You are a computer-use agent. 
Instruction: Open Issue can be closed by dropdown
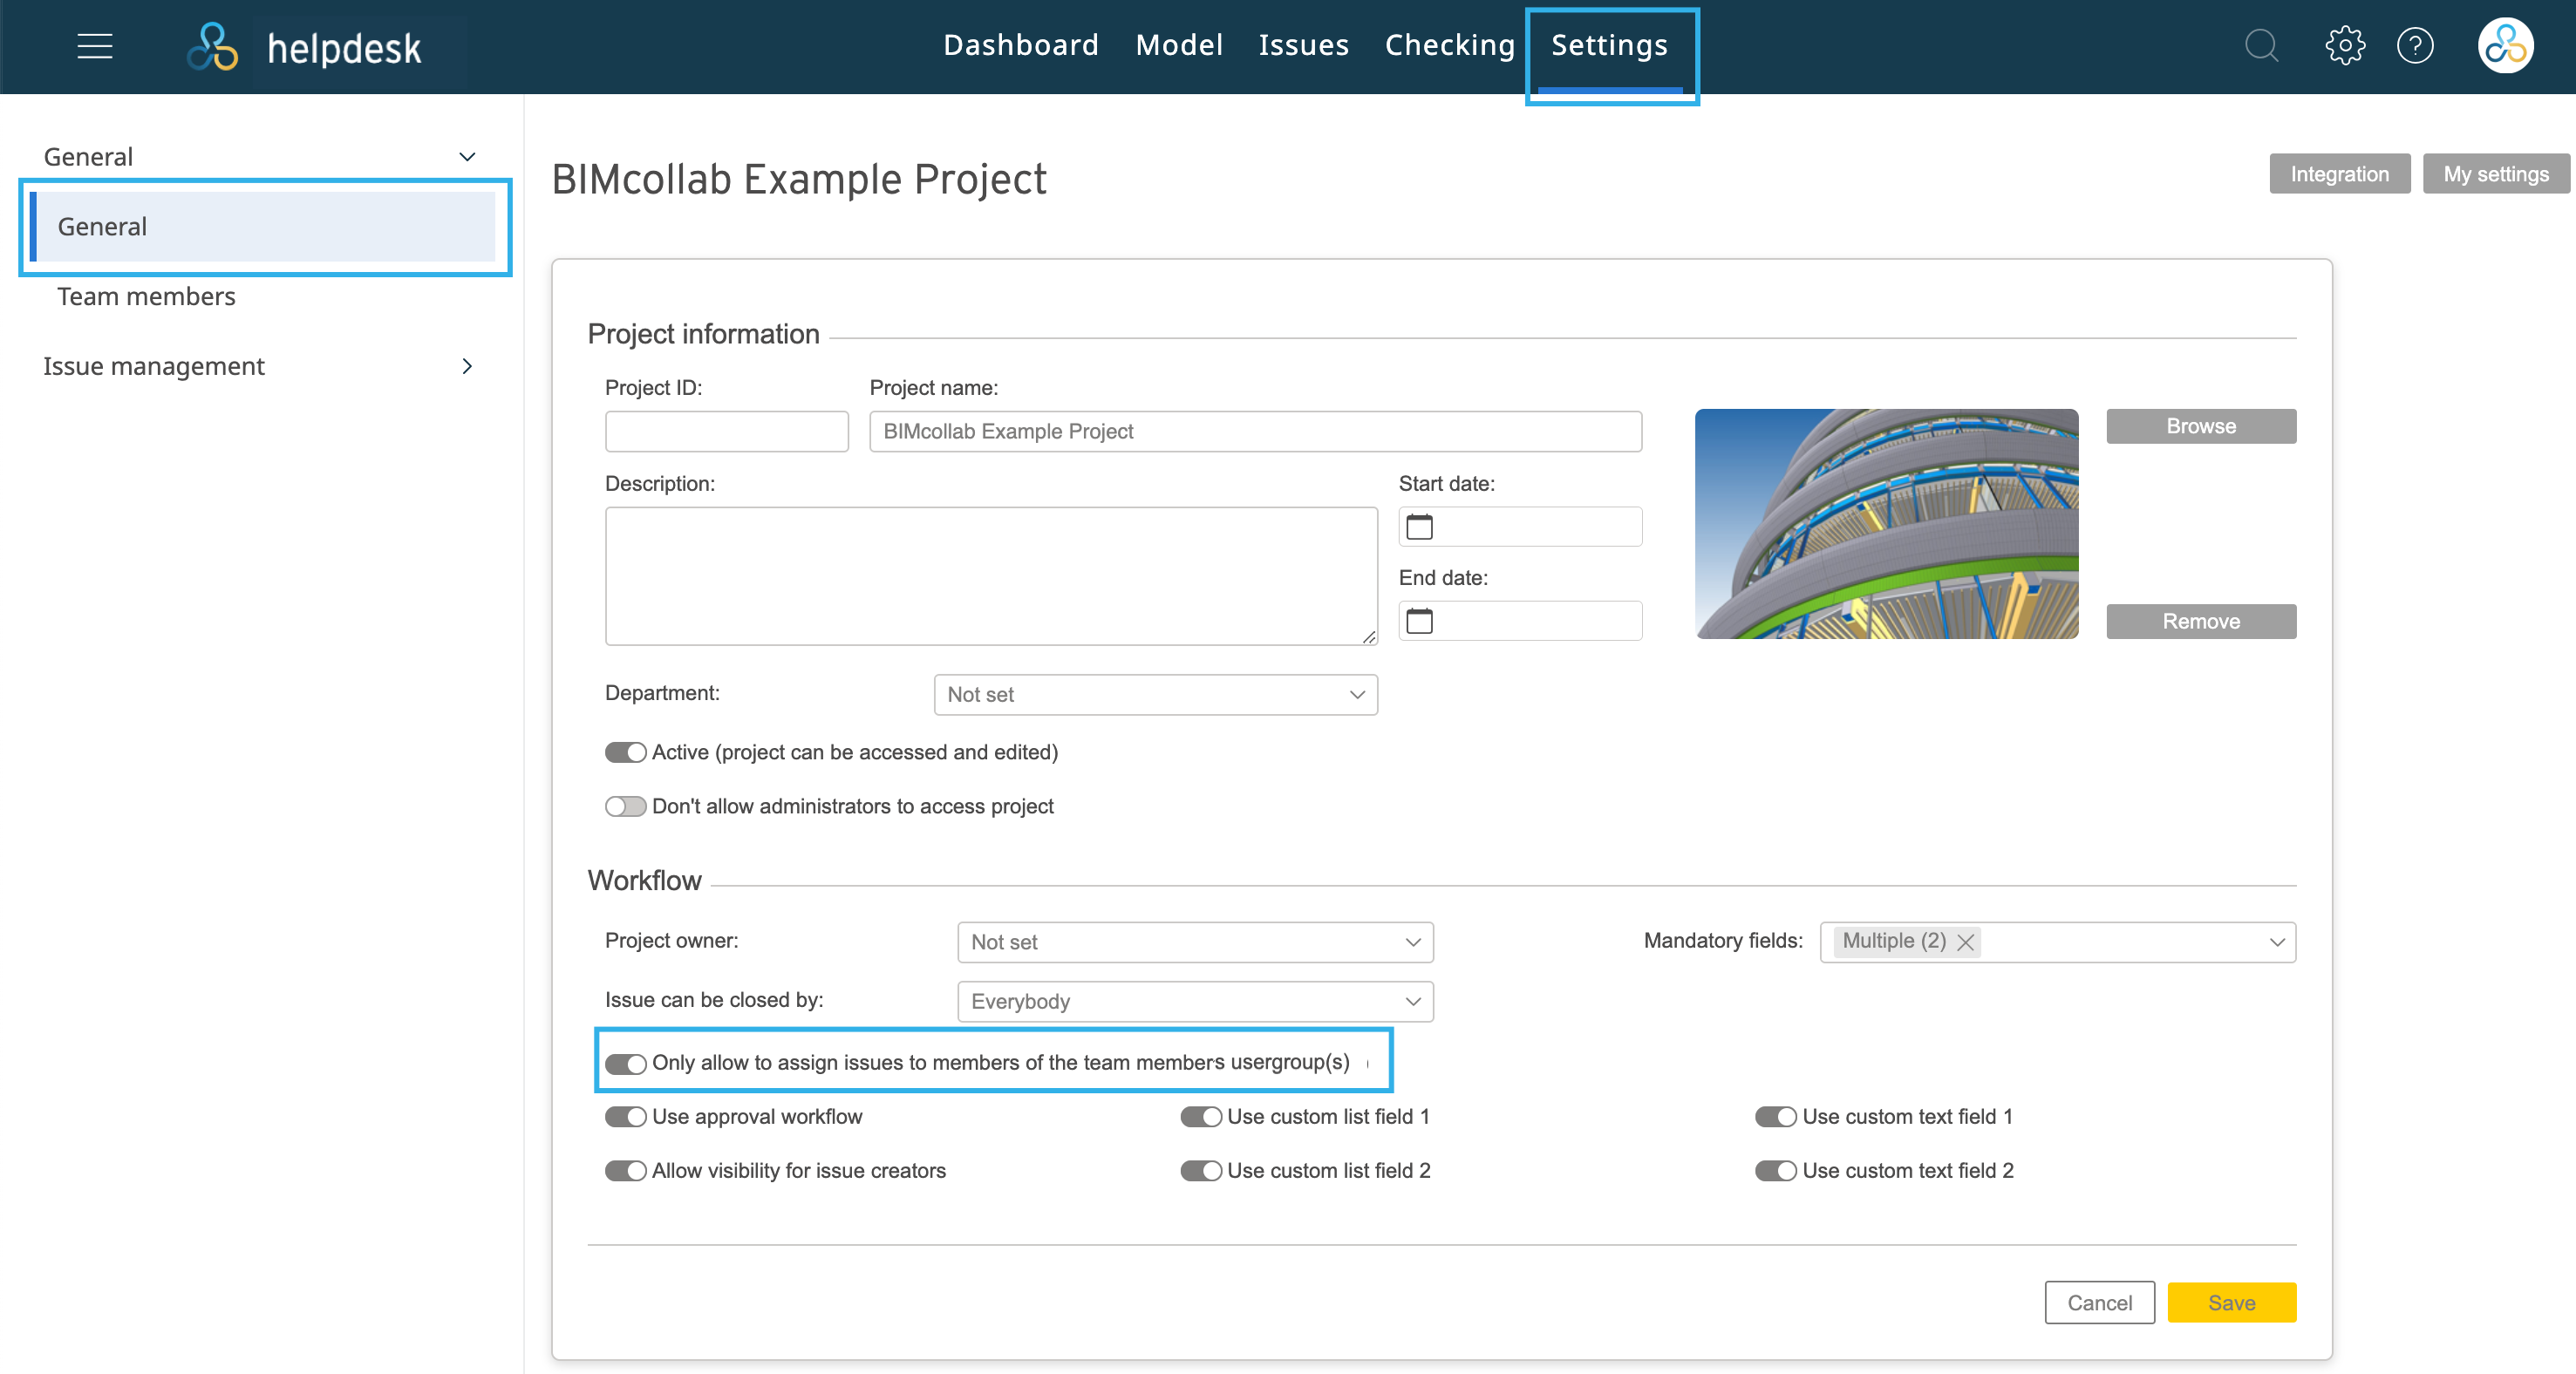click(x=1195, y=1002)
